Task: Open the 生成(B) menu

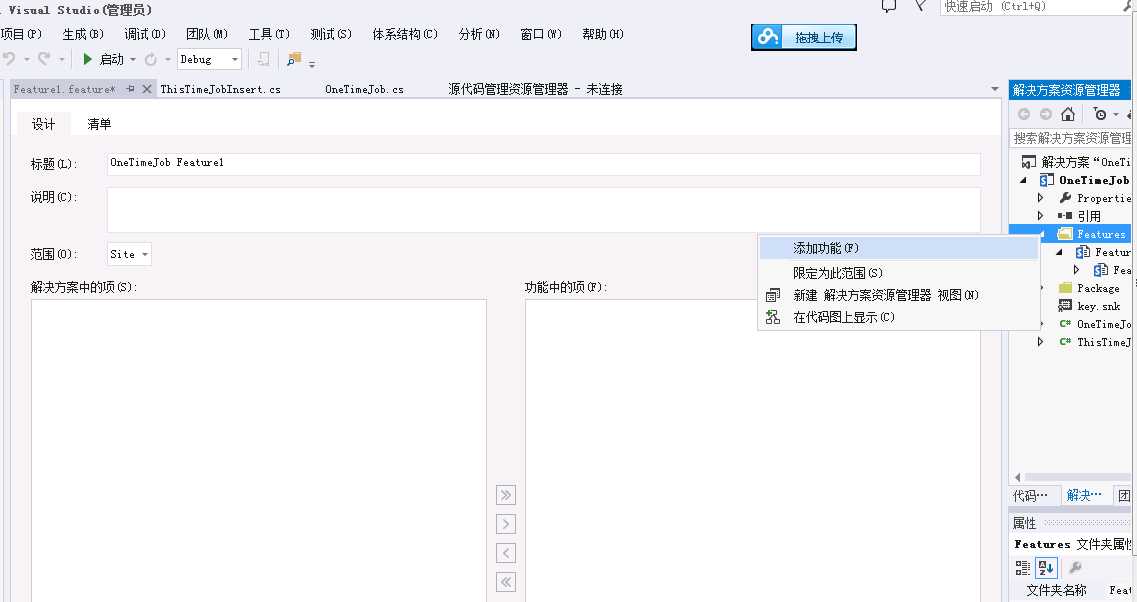Action: tap(83, 34)
